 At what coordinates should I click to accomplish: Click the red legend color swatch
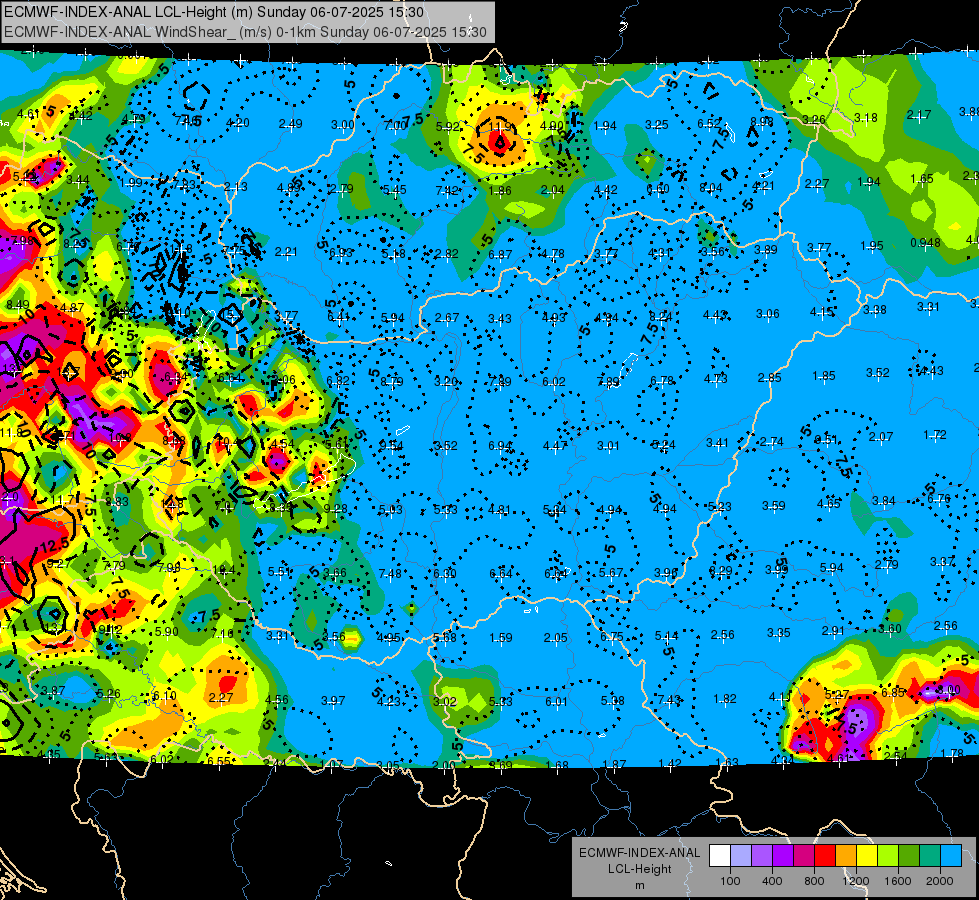[825, 855]
